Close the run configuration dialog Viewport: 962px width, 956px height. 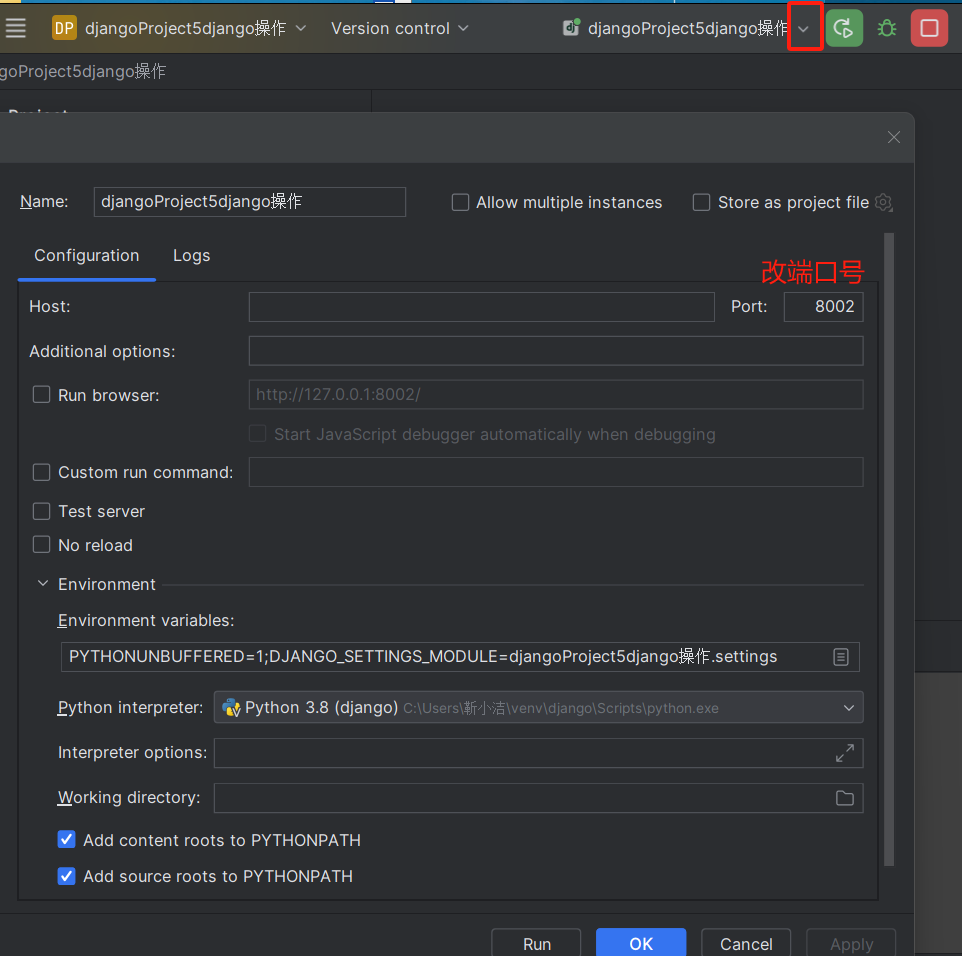point(894,137)
